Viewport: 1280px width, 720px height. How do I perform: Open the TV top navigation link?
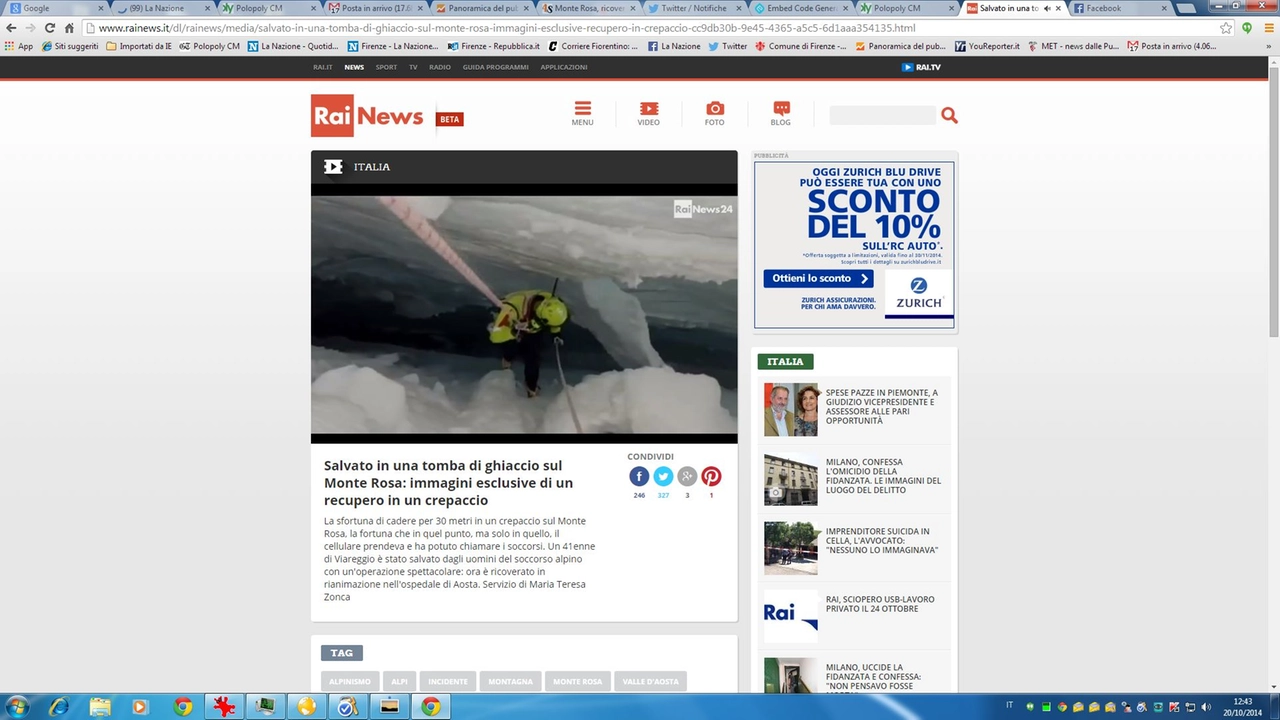coord(413,67)
